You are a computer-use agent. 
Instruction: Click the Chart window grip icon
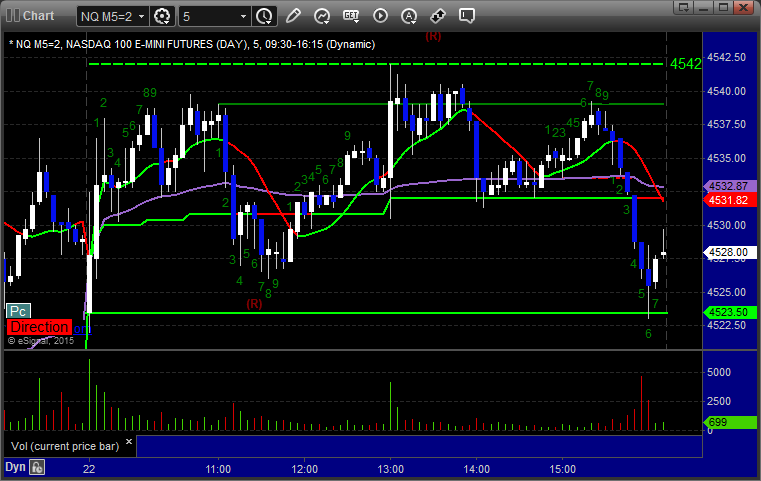pos(12,16)
